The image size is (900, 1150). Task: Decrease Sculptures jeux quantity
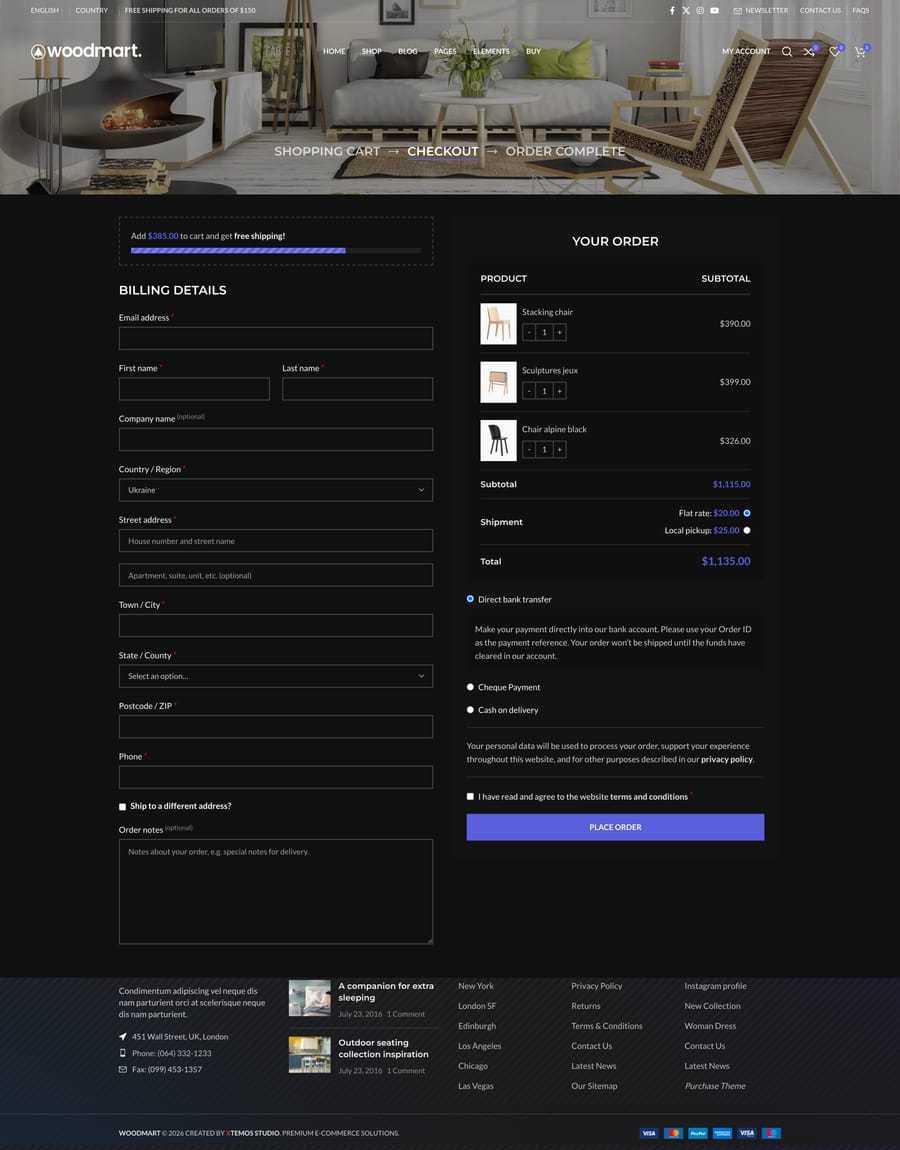pos(529,391)
